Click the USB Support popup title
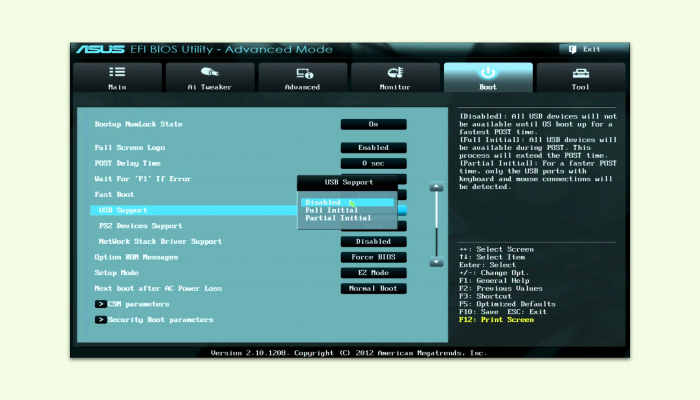 pyautogui.click(x=349, y=182)
